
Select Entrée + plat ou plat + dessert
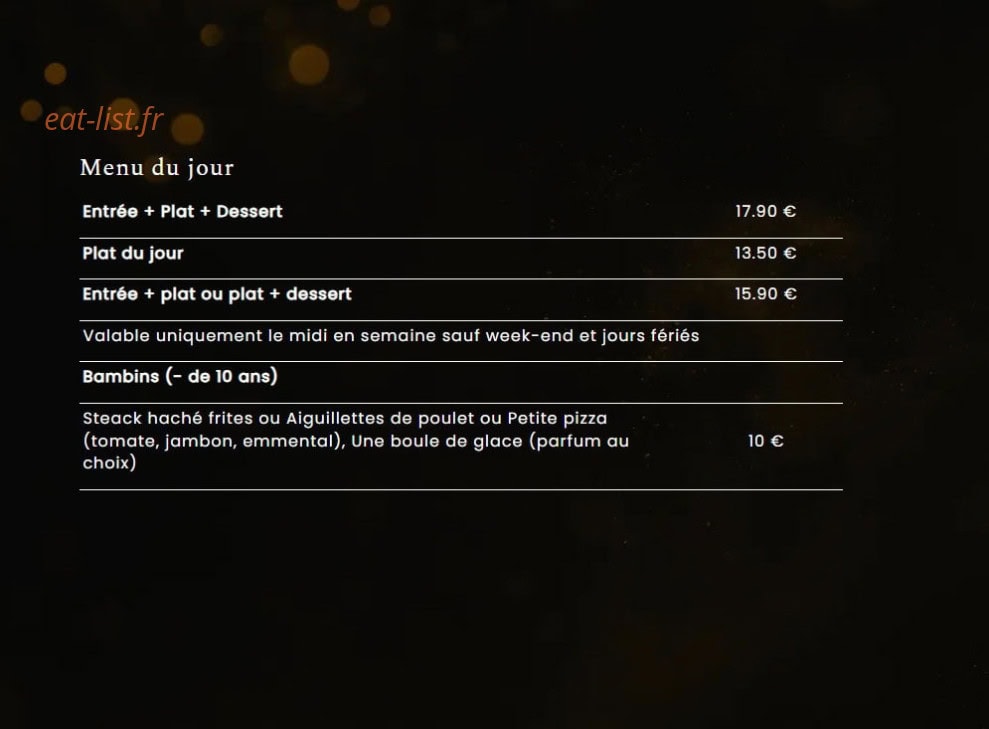217,295
